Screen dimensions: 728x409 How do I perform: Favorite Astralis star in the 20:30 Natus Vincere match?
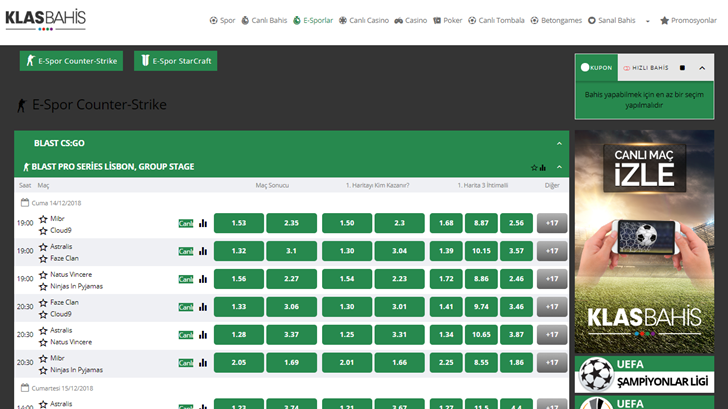(x=43, y=330)
